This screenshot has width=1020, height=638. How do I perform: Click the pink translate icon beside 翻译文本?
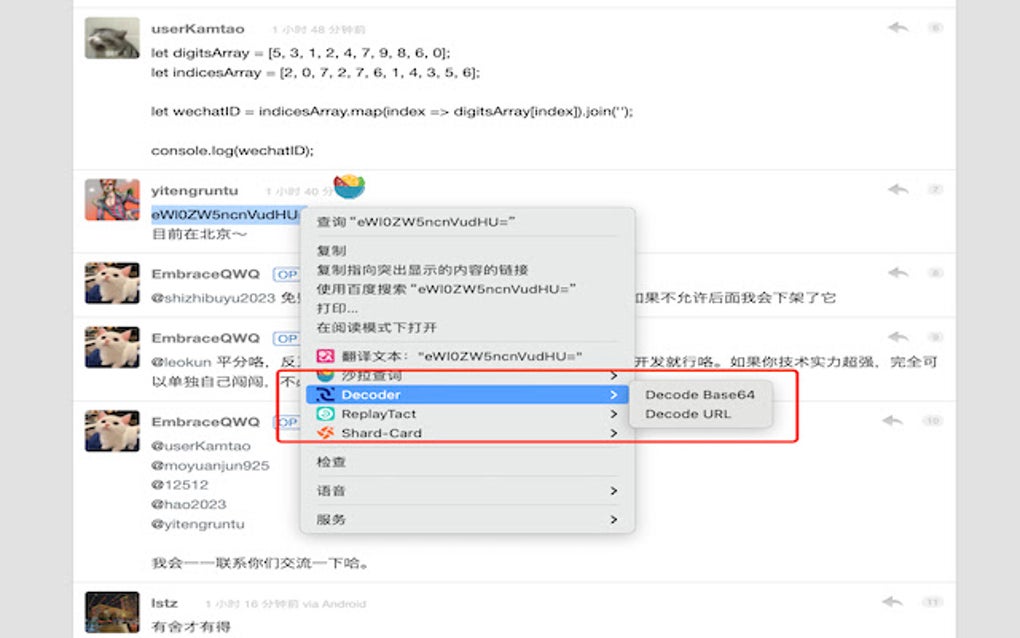tap(327, 354)
